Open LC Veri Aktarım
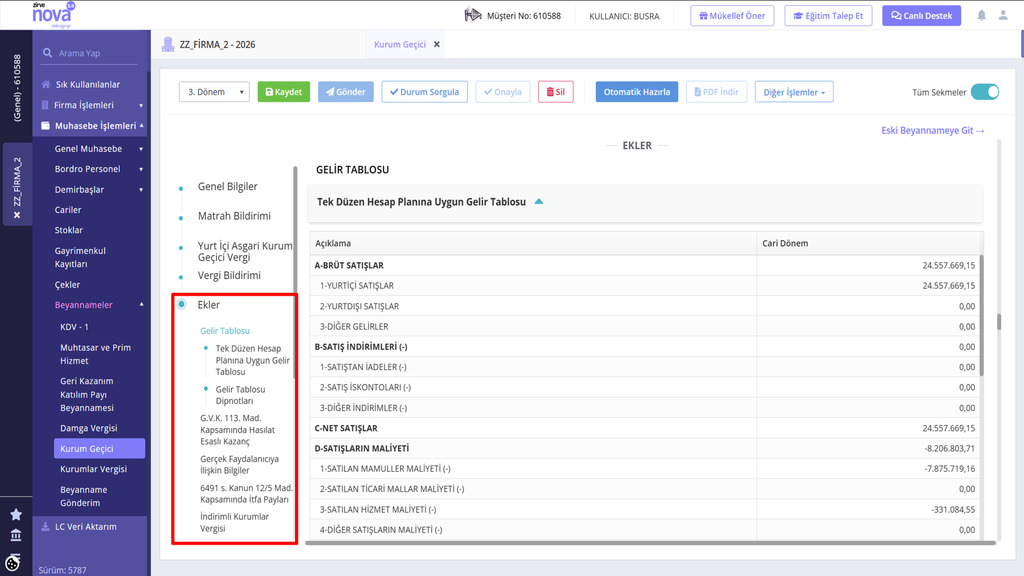 coord(86,526)
